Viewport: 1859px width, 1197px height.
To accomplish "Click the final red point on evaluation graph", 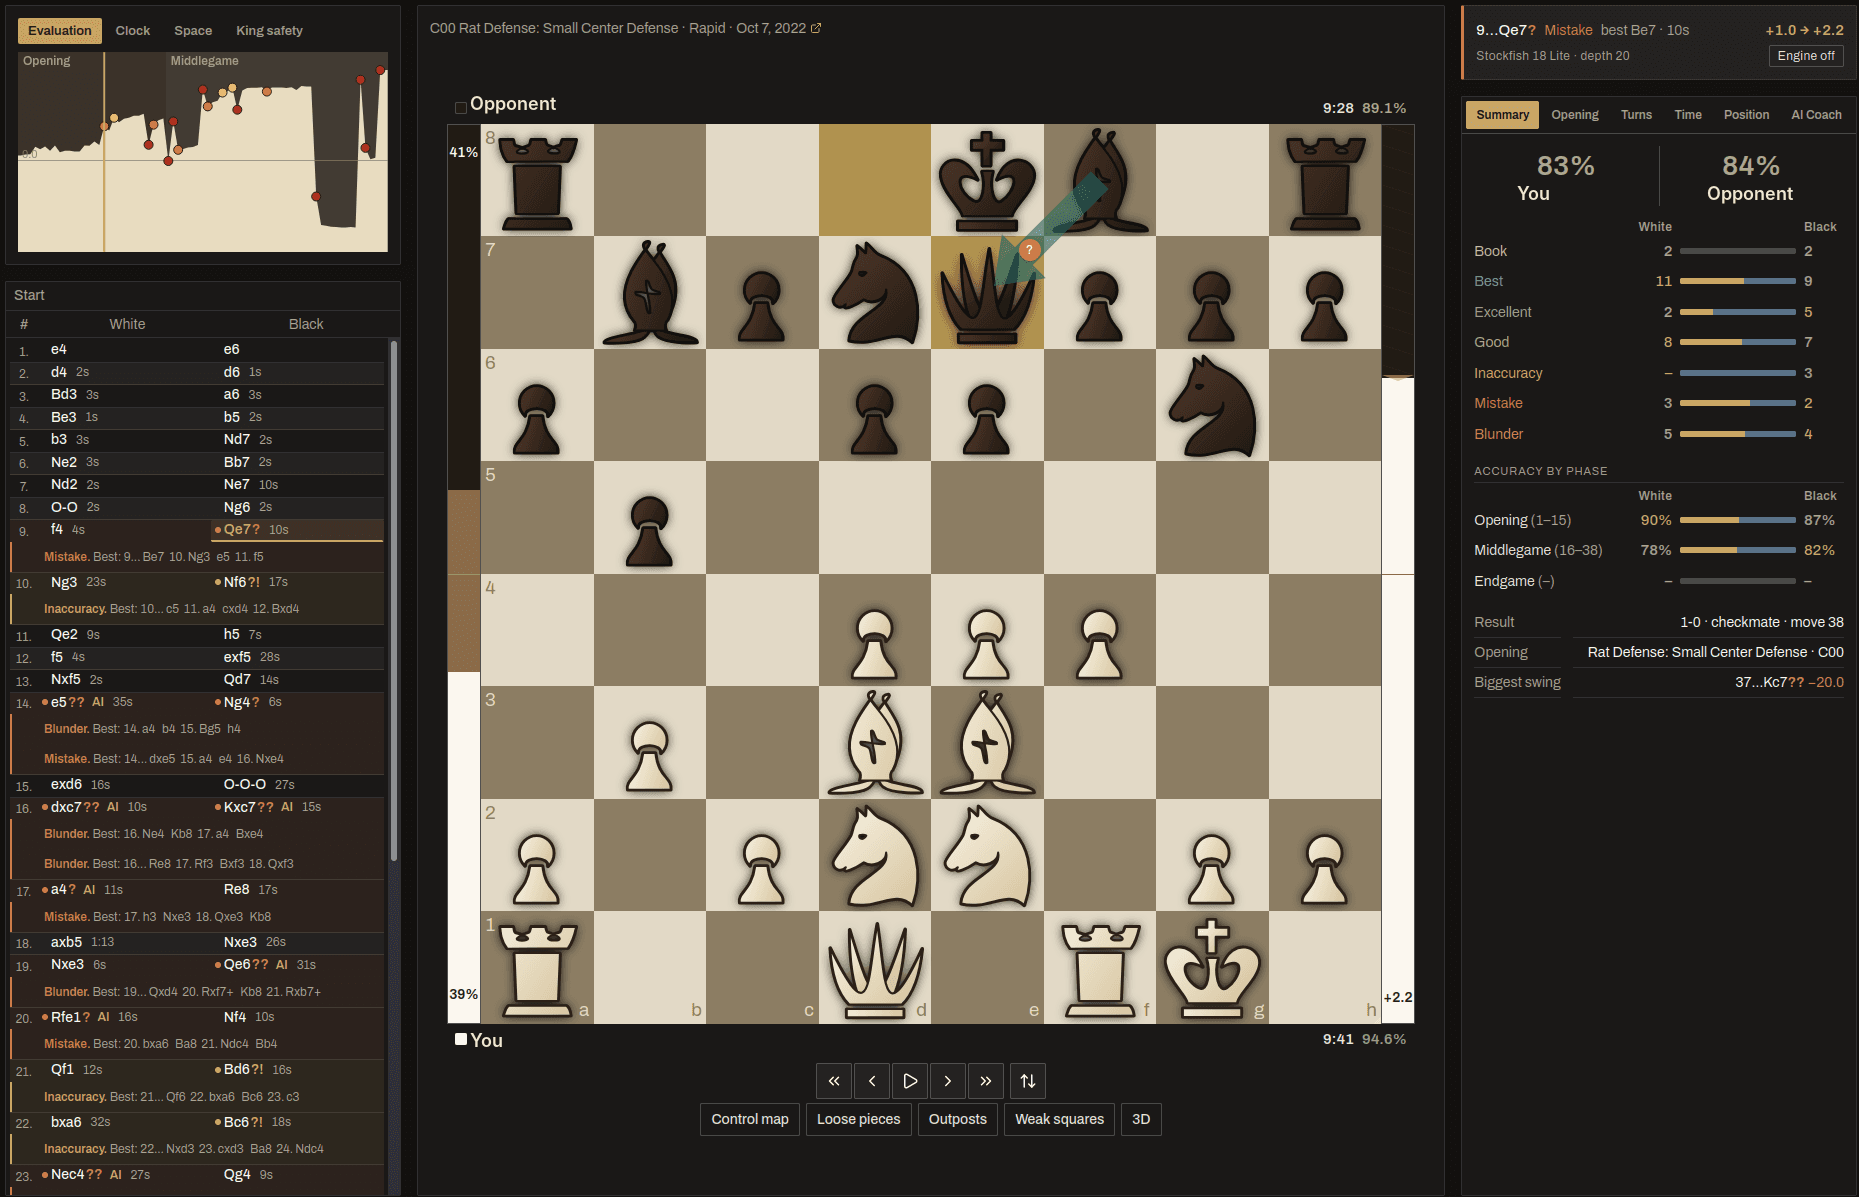I will tap(380, 70).
